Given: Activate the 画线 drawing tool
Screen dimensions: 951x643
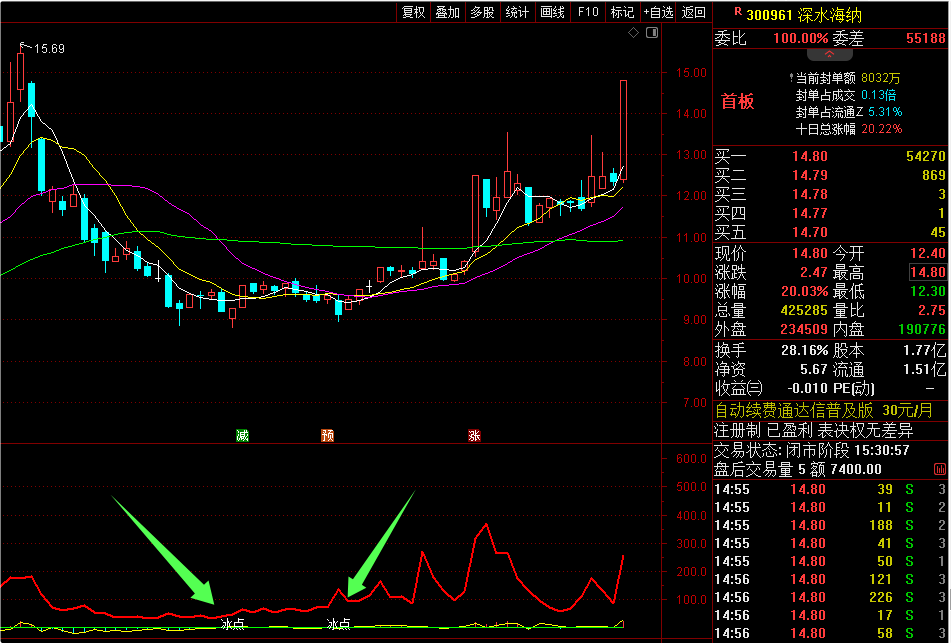Looking at the screenshot, I should tap(552, 12).
